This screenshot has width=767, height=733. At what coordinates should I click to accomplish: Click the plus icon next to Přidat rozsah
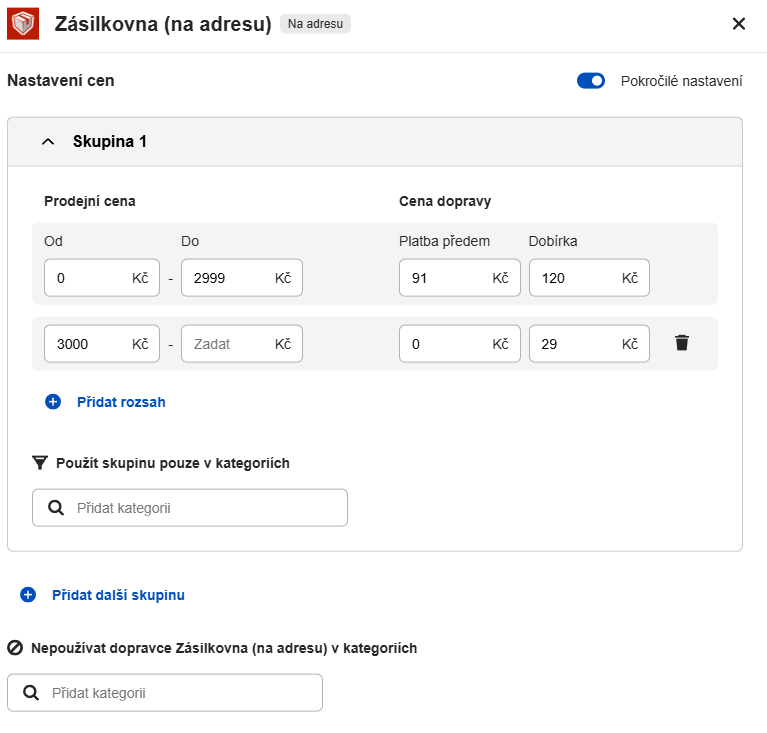pos(53,402)
